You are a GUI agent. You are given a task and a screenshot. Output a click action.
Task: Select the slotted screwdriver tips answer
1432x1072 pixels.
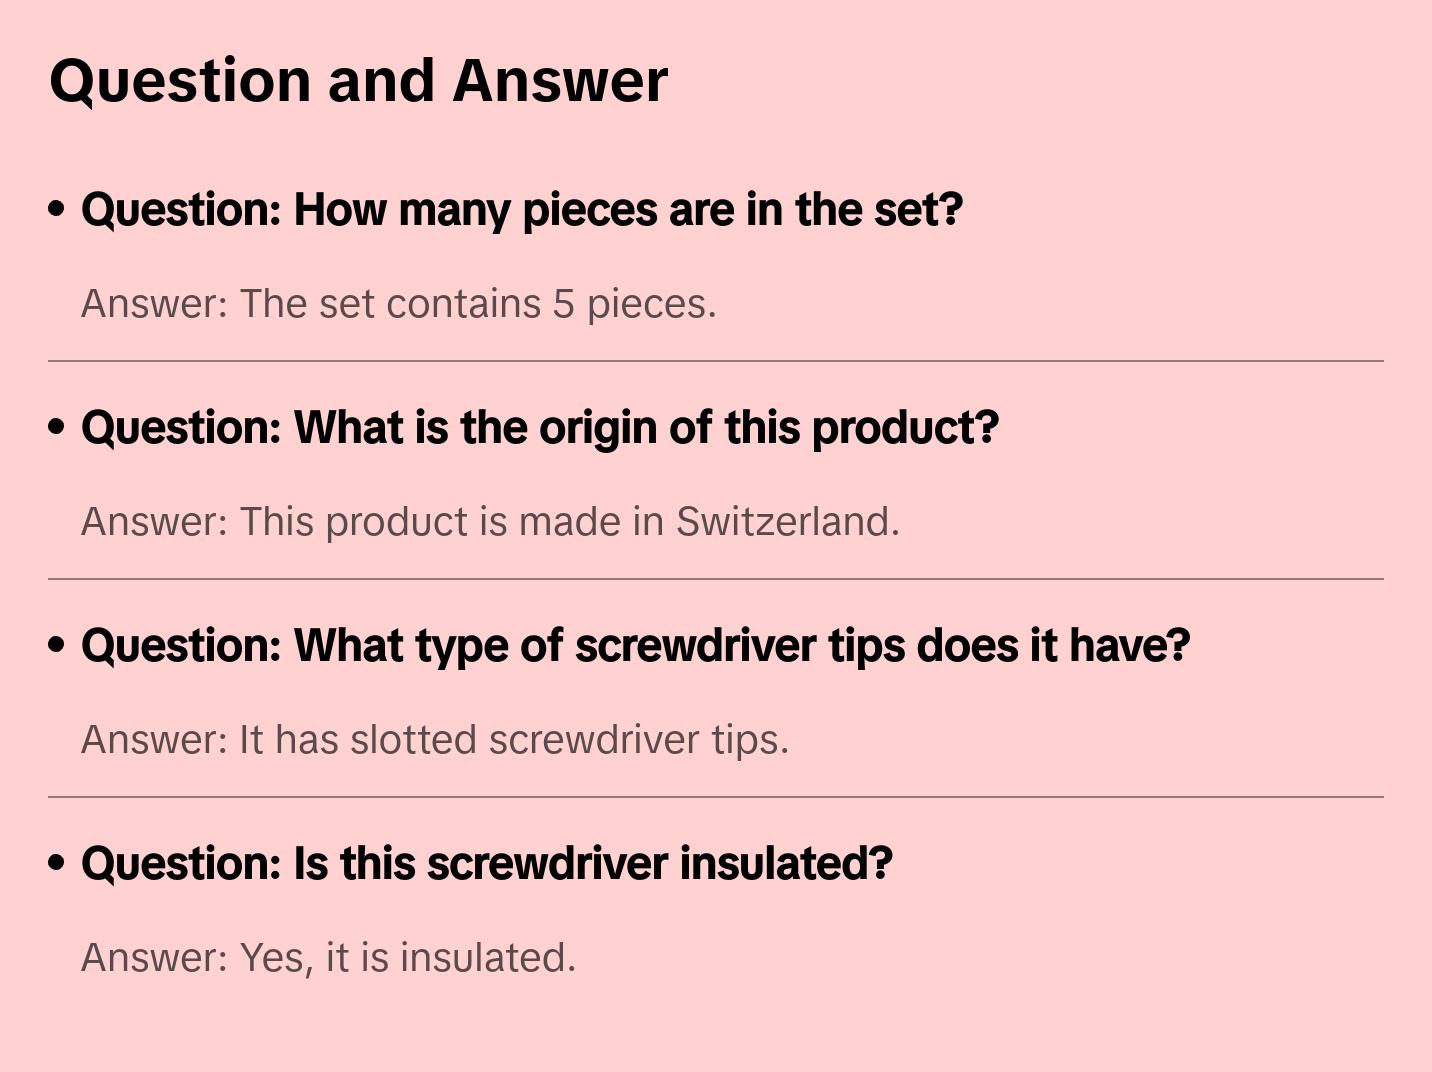pos(434,740)
